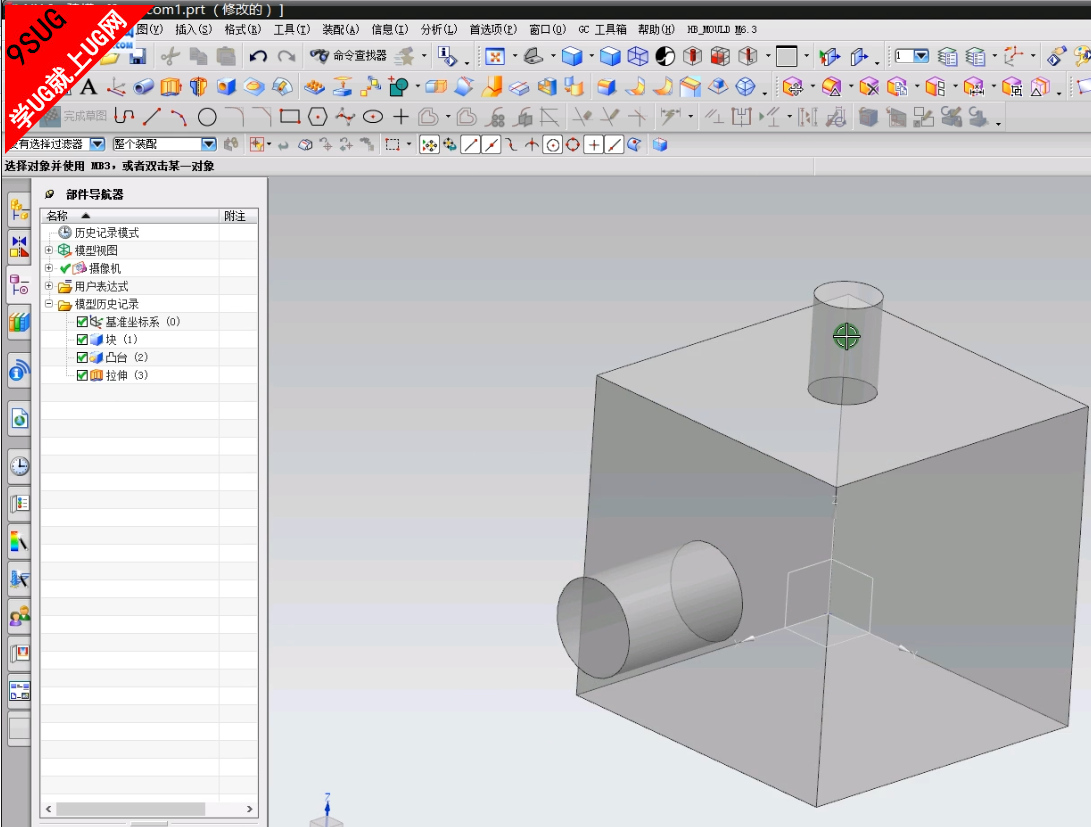The image size is (1091, 827).
Task: Select the Hole feature tool
Action: [x=226, y=87]
